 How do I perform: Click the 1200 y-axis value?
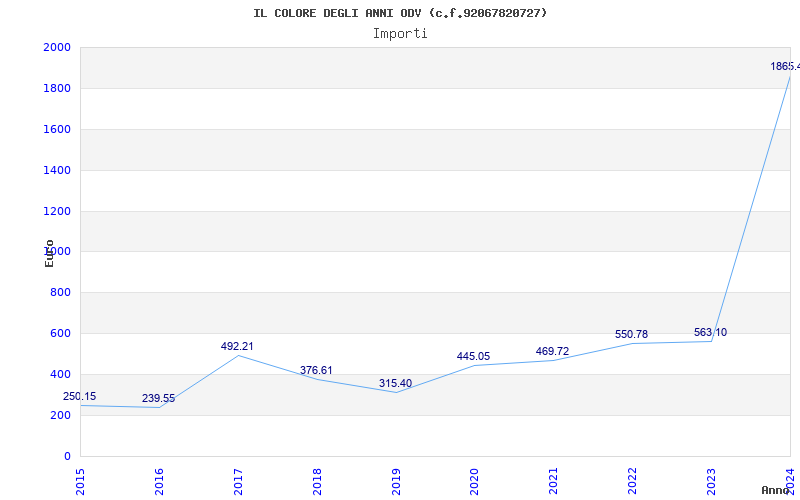[57, 211]
